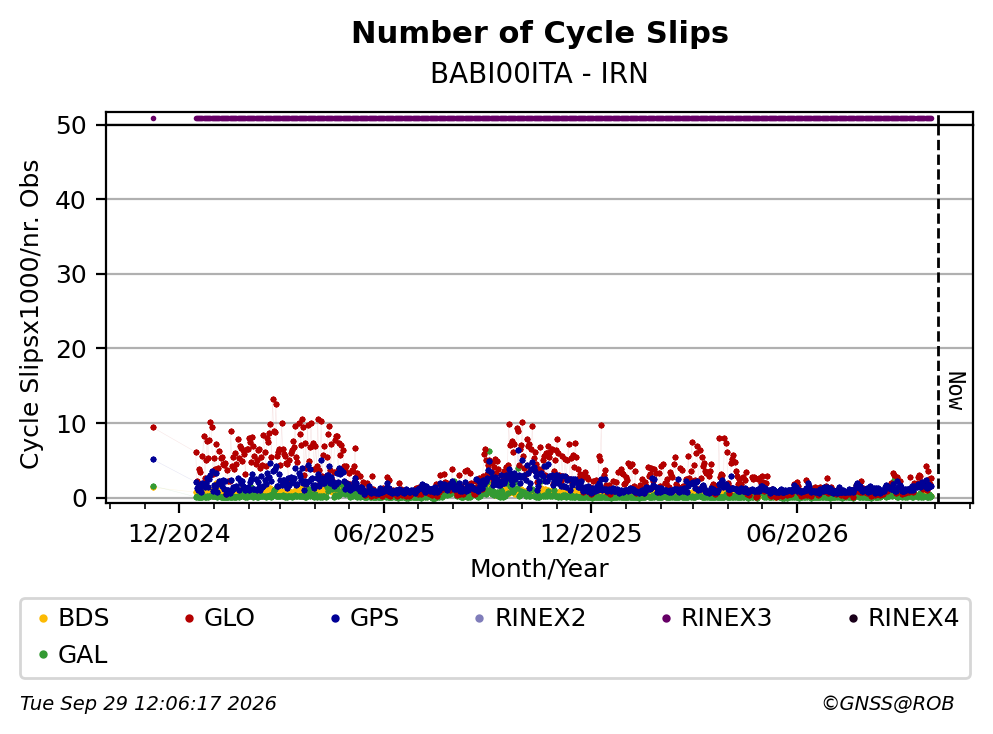Screen dimensions: 993x734
Task: Click the BABI00ITA - IRN subtitle
Action: pyautogui.click(x=539, y=73)
